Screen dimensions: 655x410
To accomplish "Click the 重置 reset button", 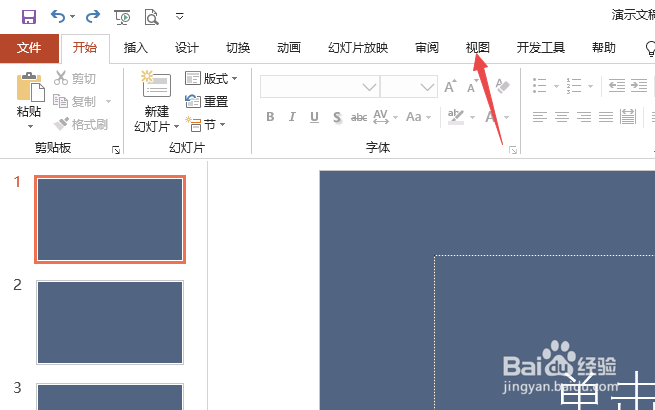I will pyautogui.click(x=207, y=101).
